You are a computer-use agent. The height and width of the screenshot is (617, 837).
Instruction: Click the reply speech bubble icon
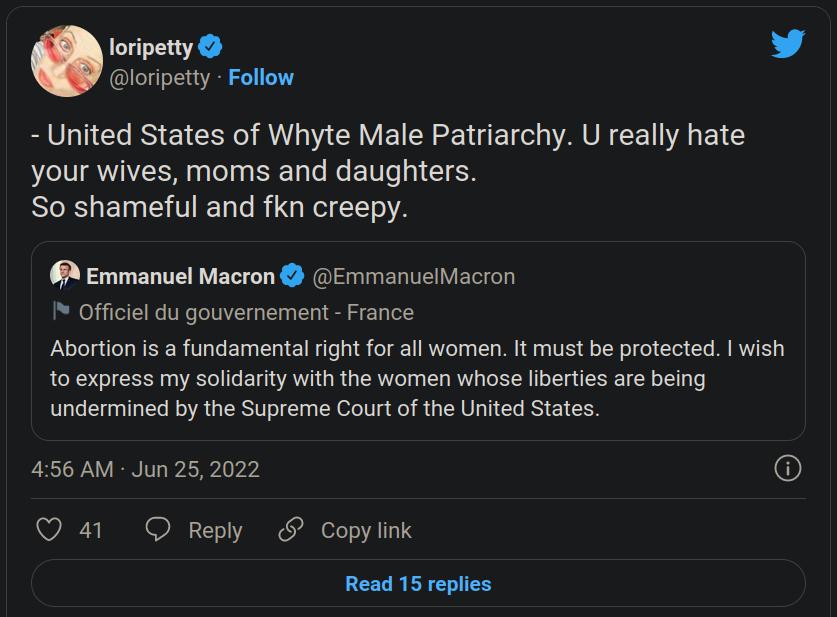pyautogui.click(x=158, y=529)
